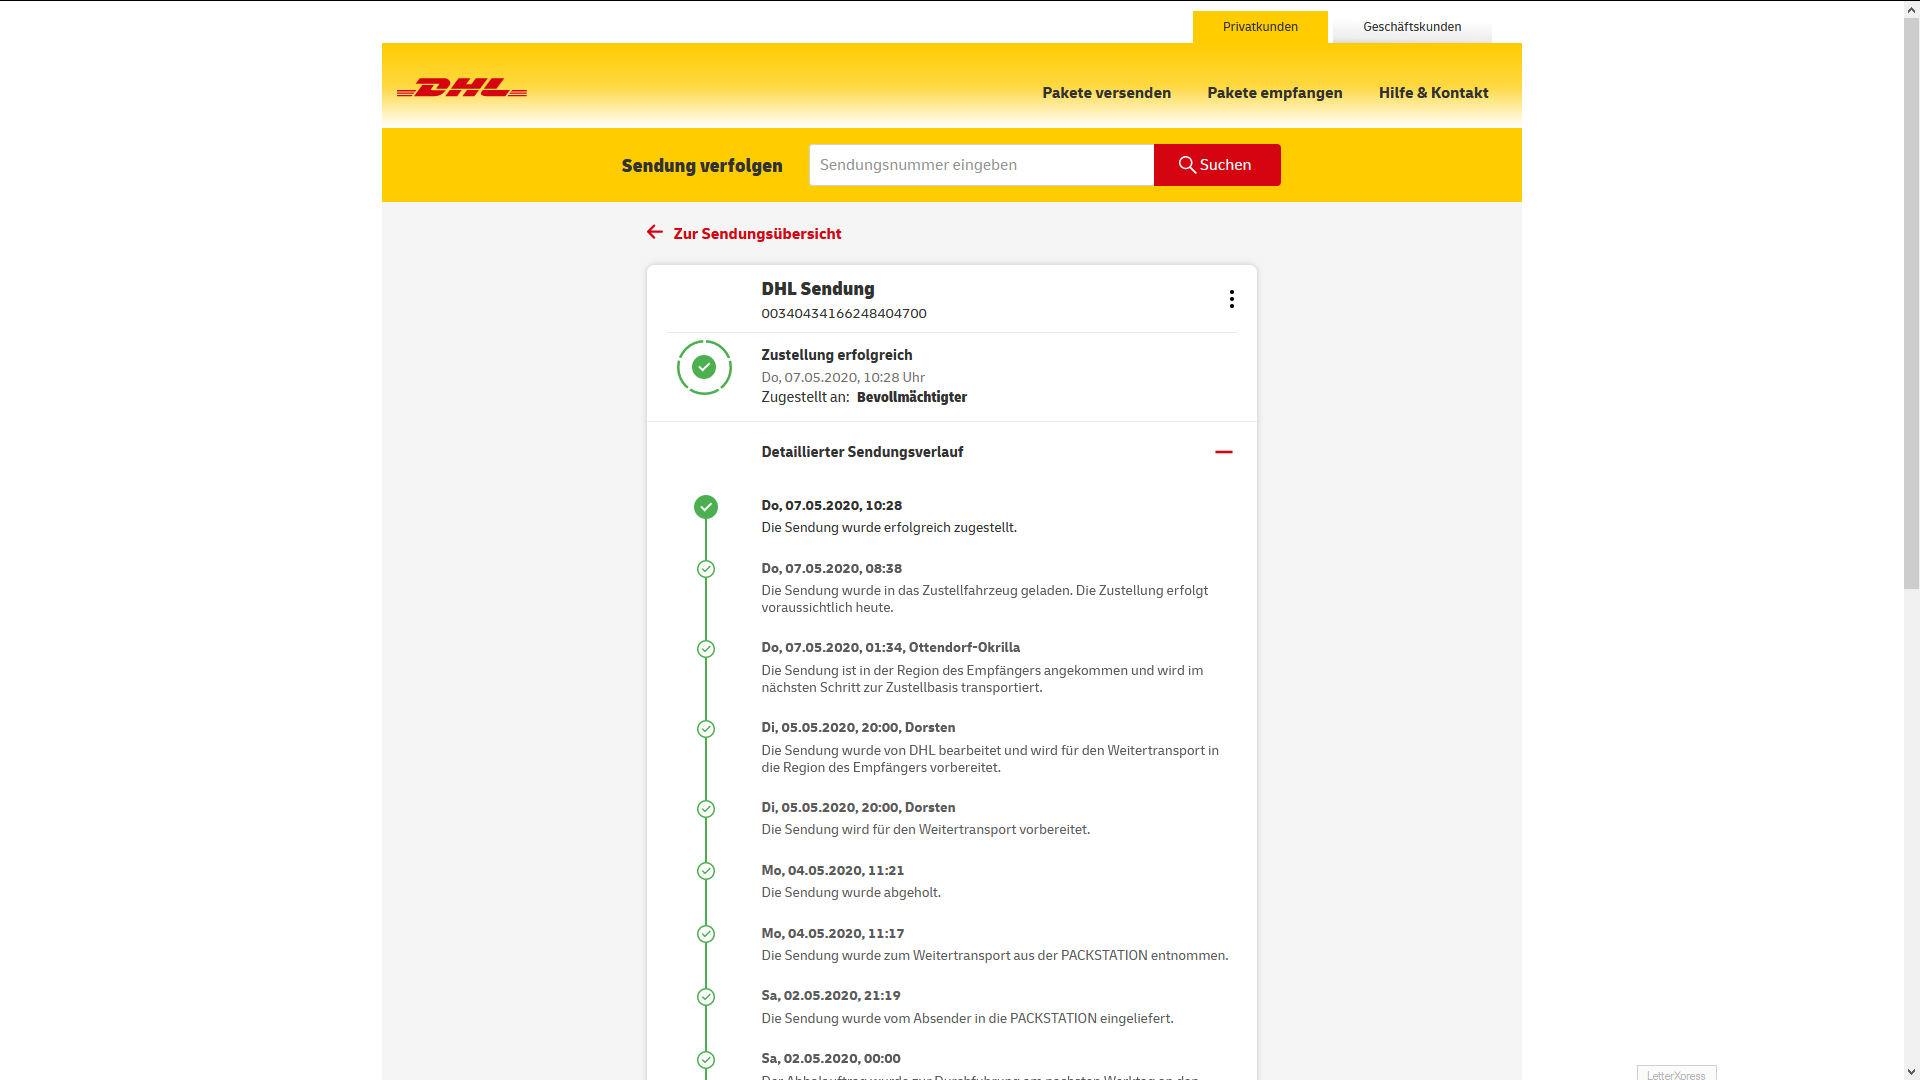
Task: Select the Privatkunden tab
Action: [1259, 27]
